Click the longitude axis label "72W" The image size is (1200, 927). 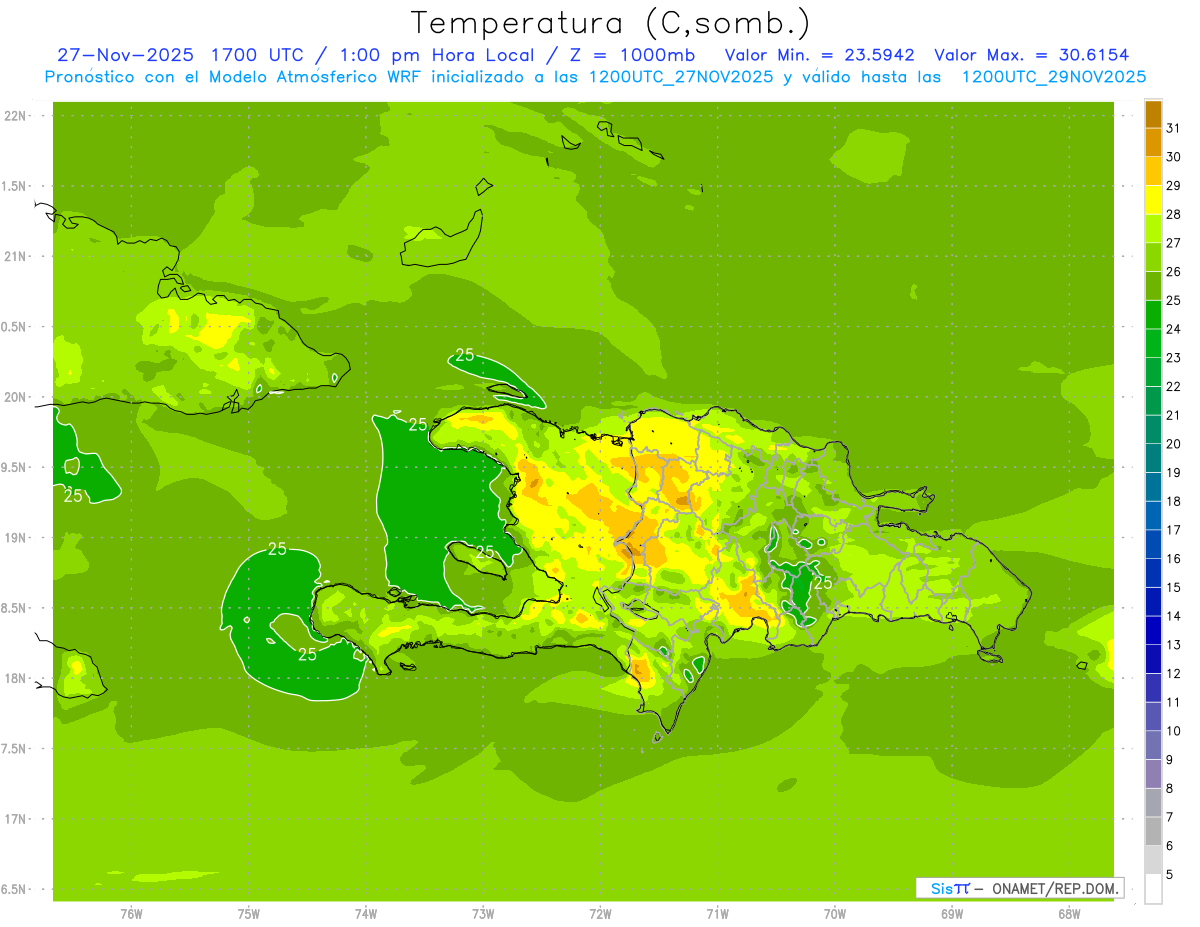tap(600, 913)
